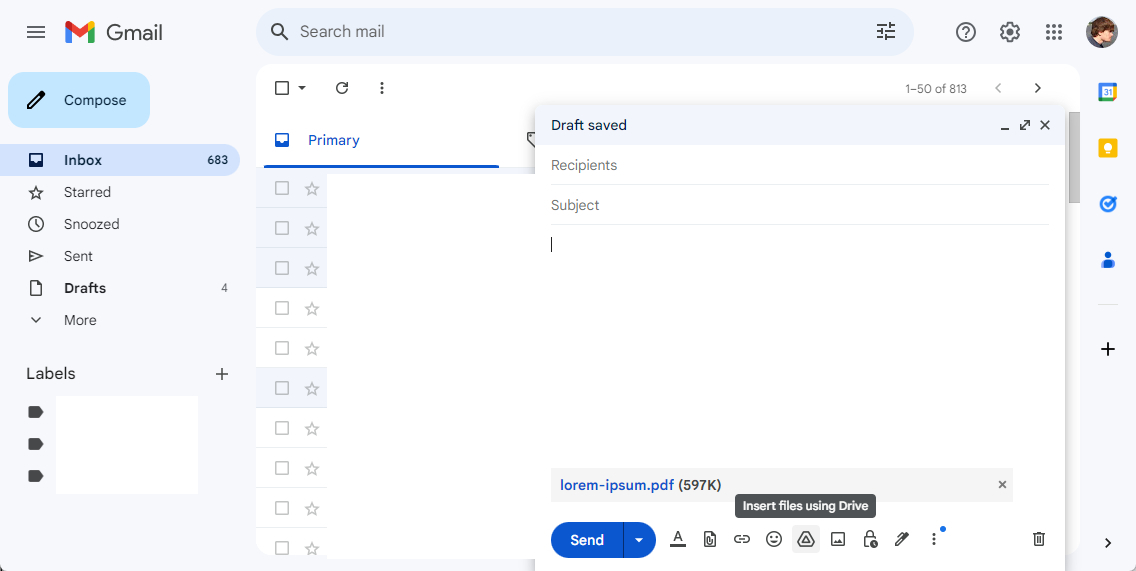Remove lorem-ipsum.pdf attachment
This screenshot has height=571, width=1136.
pyautogui.click(x=1002, y=485)
